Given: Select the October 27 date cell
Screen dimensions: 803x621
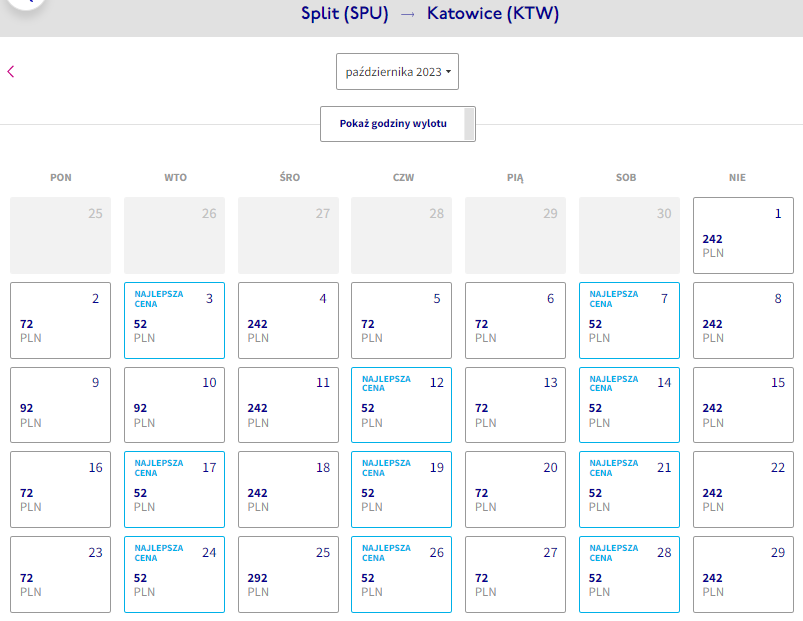Looking at the screenshot, I should [x=515, y=574].
